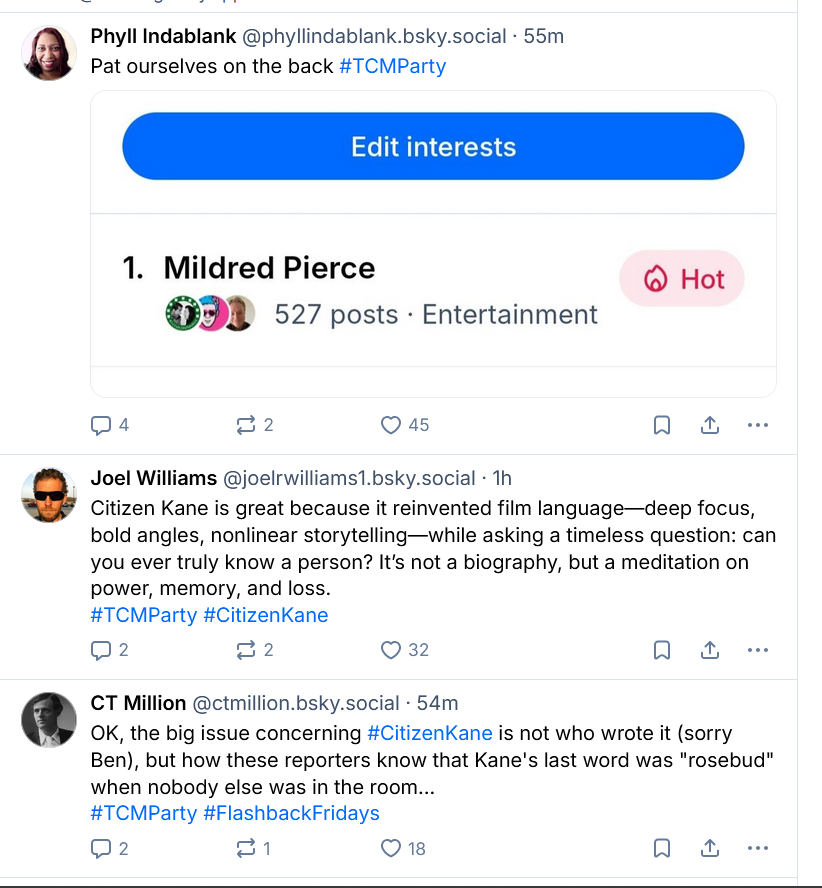Open the Mildred Pierce trending topic
The image size is (822, 888).
[x=269, y=268]
